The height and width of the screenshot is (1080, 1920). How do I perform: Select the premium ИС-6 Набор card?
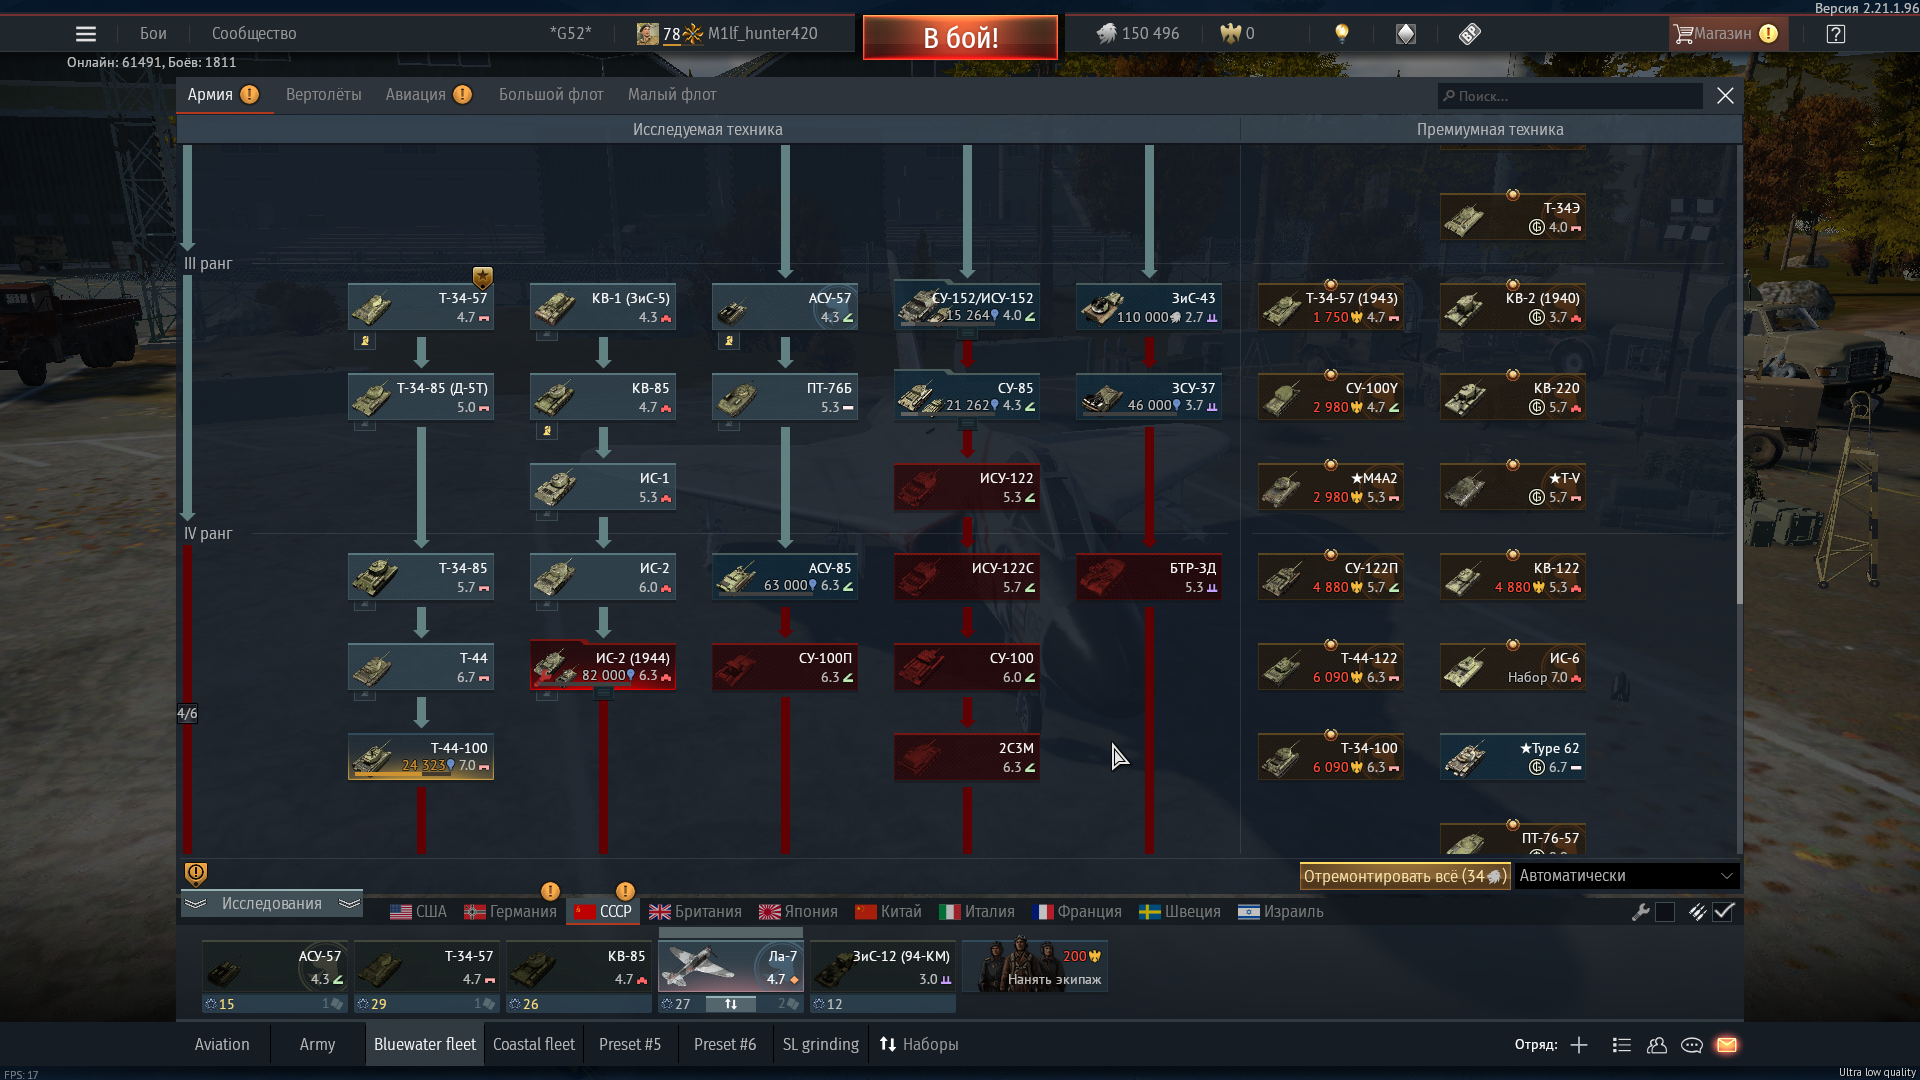[1513, 667]
